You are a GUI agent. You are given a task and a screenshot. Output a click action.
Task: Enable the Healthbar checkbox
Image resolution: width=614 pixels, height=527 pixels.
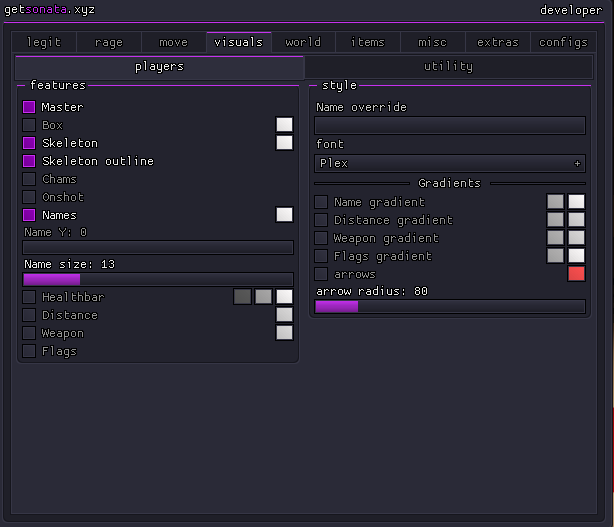[29, 297]
